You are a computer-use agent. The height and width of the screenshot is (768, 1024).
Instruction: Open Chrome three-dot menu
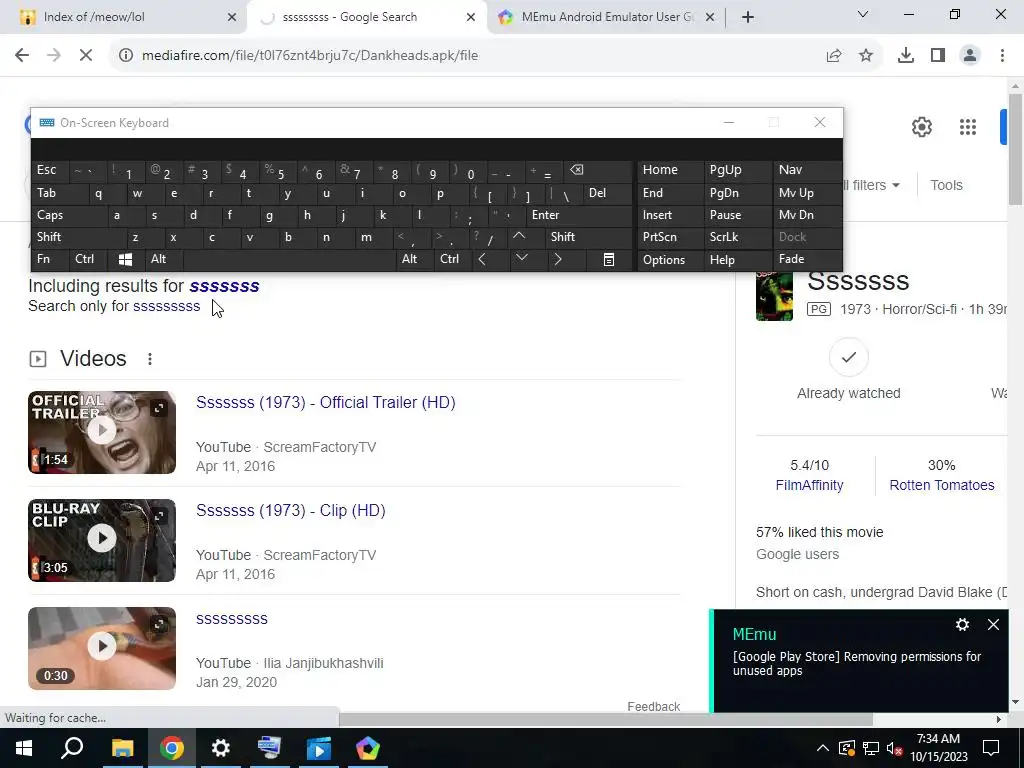coord(1002,56)
